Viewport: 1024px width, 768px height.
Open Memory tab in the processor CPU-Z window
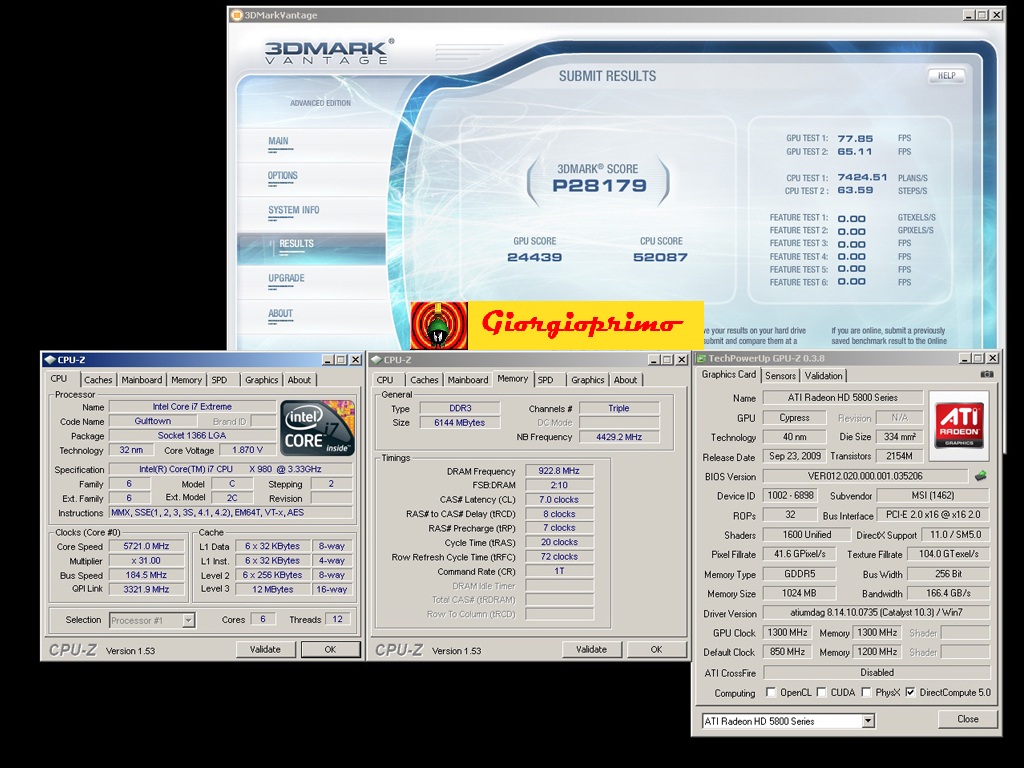[x=186, y=379]
